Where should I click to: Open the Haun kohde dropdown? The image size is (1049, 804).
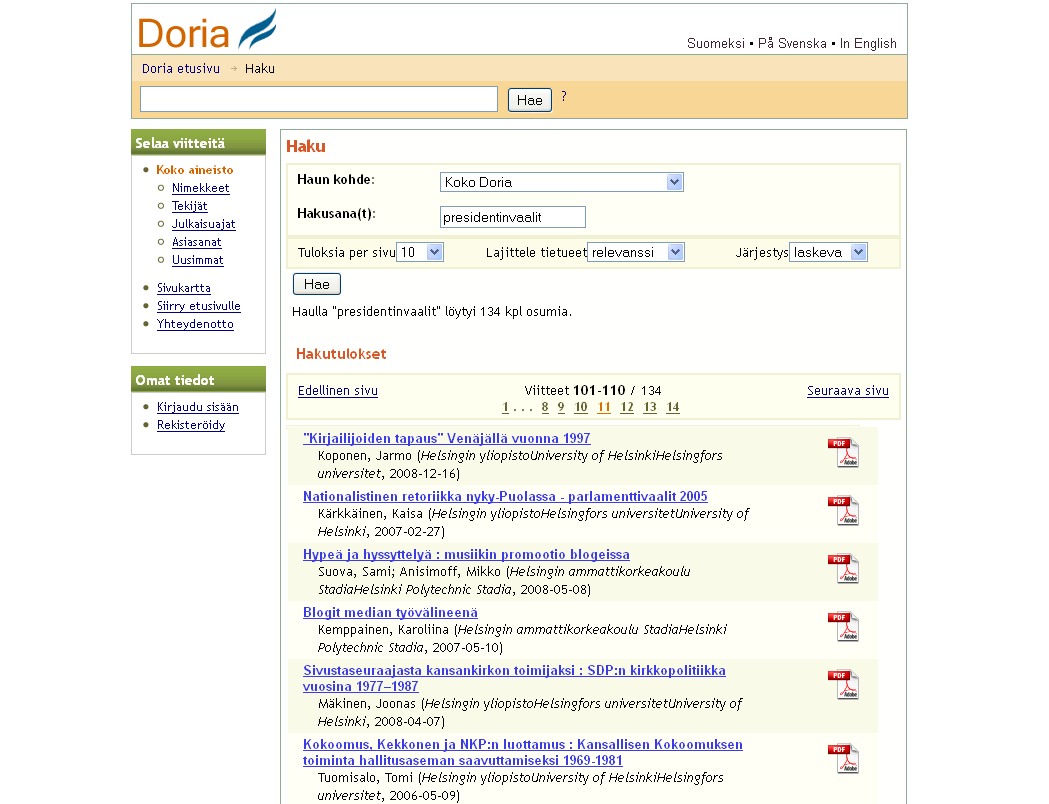click(x=561, y=182)
